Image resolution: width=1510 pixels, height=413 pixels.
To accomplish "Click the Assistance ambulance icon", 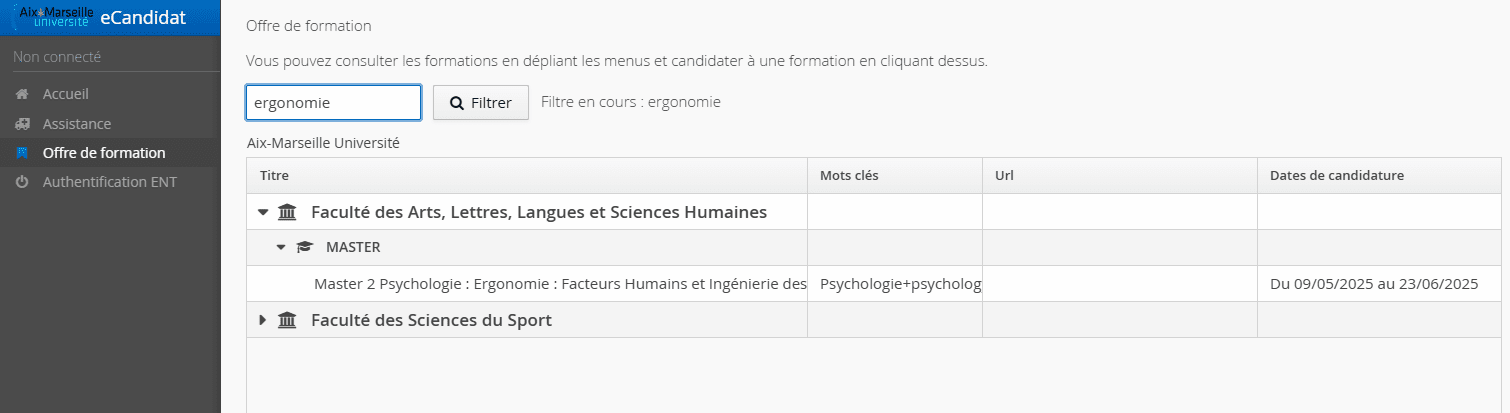I will 22,124.
